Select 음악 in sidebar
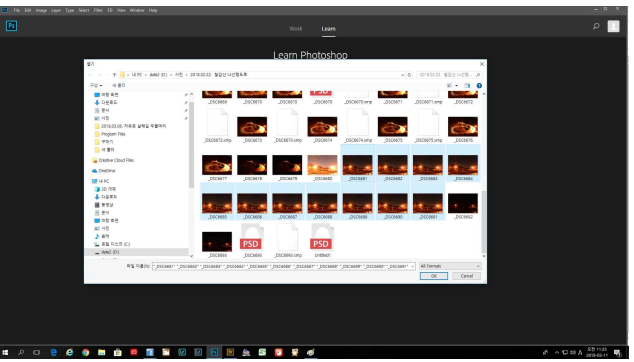The height and width of the screenshot is (362, 634). (x=102, y=236)
